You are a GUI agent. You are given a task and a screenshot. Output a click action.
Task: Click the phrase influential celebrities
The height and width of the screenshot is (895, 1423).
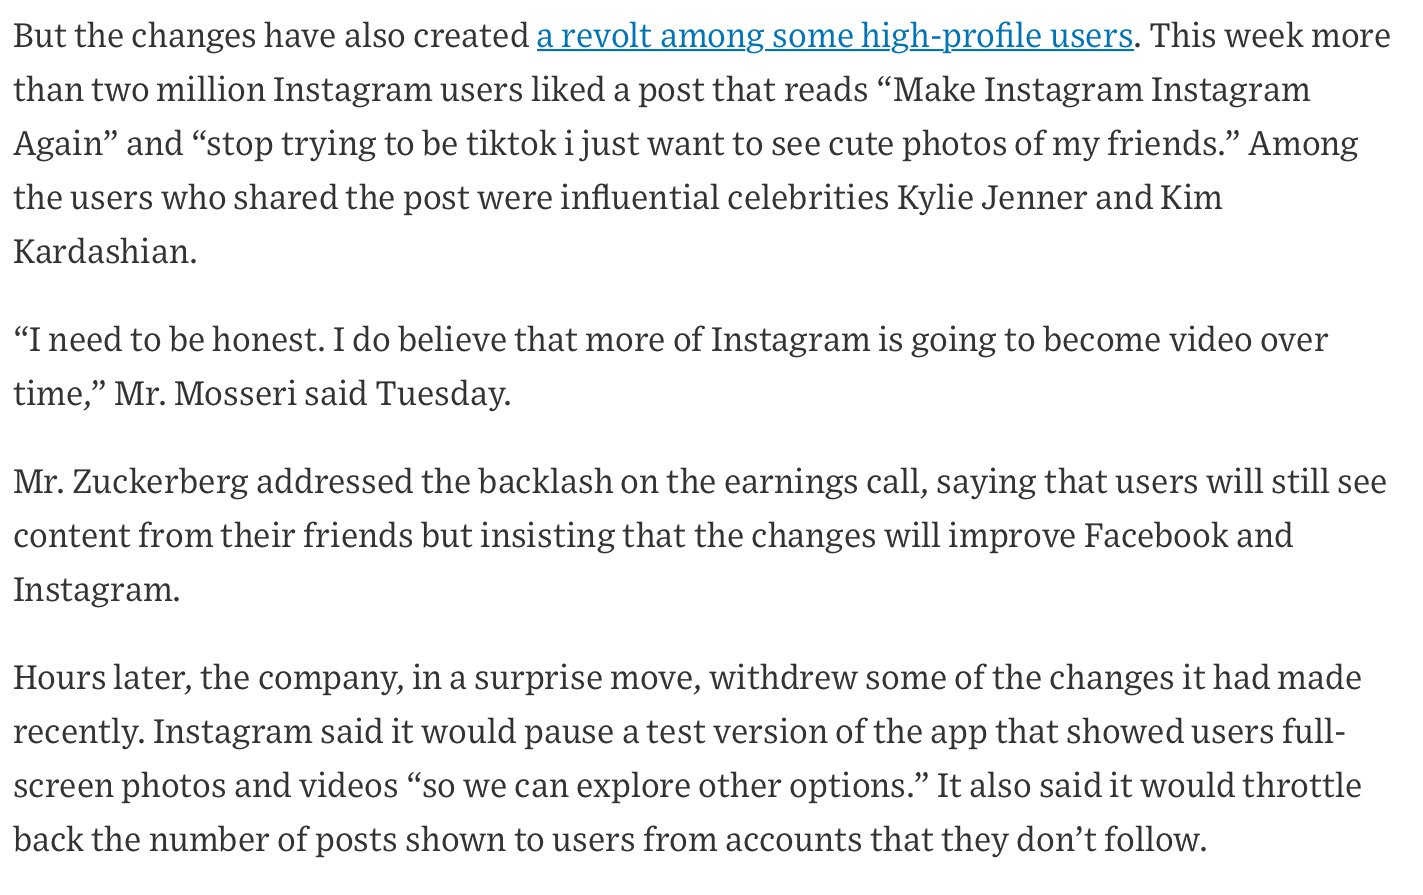[x=724, y=197]
